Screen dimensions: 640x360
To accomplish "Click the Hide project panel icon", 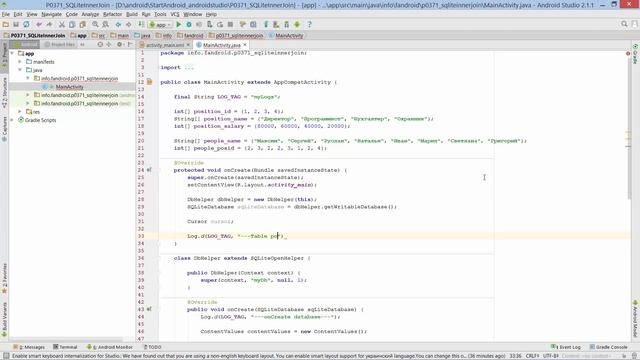I will [130, 44].
